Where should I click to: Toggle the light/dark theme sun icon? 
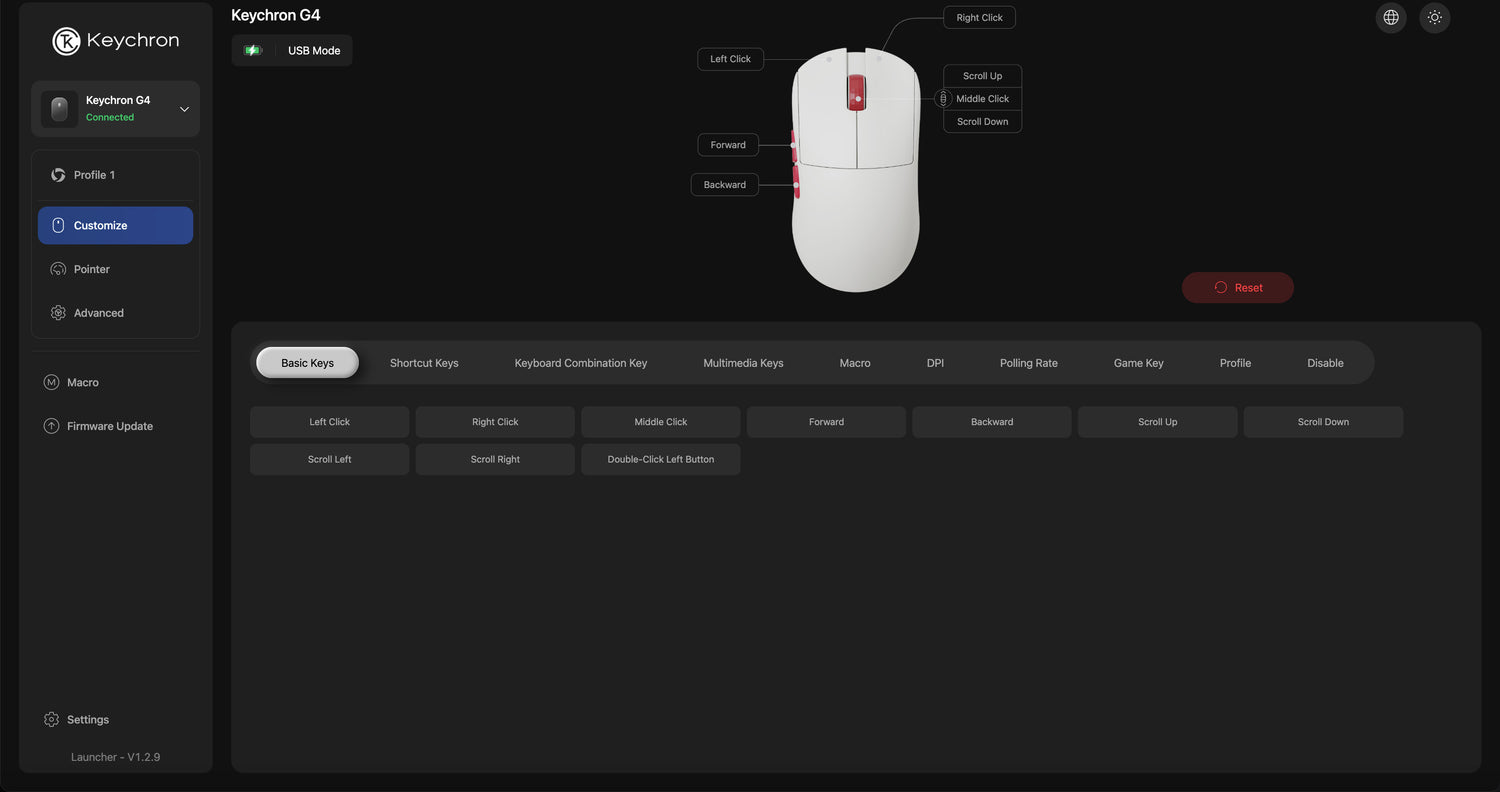point(1435,18)
